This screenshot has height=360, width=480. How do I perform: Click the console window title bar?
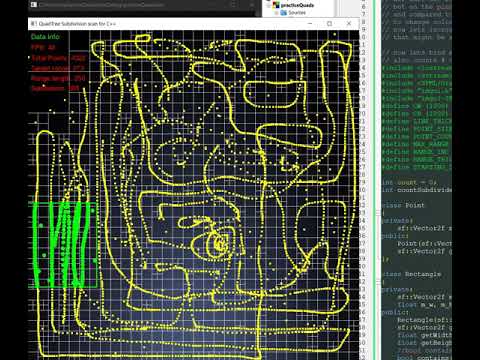pyautogui.click(x=143, y=5)
